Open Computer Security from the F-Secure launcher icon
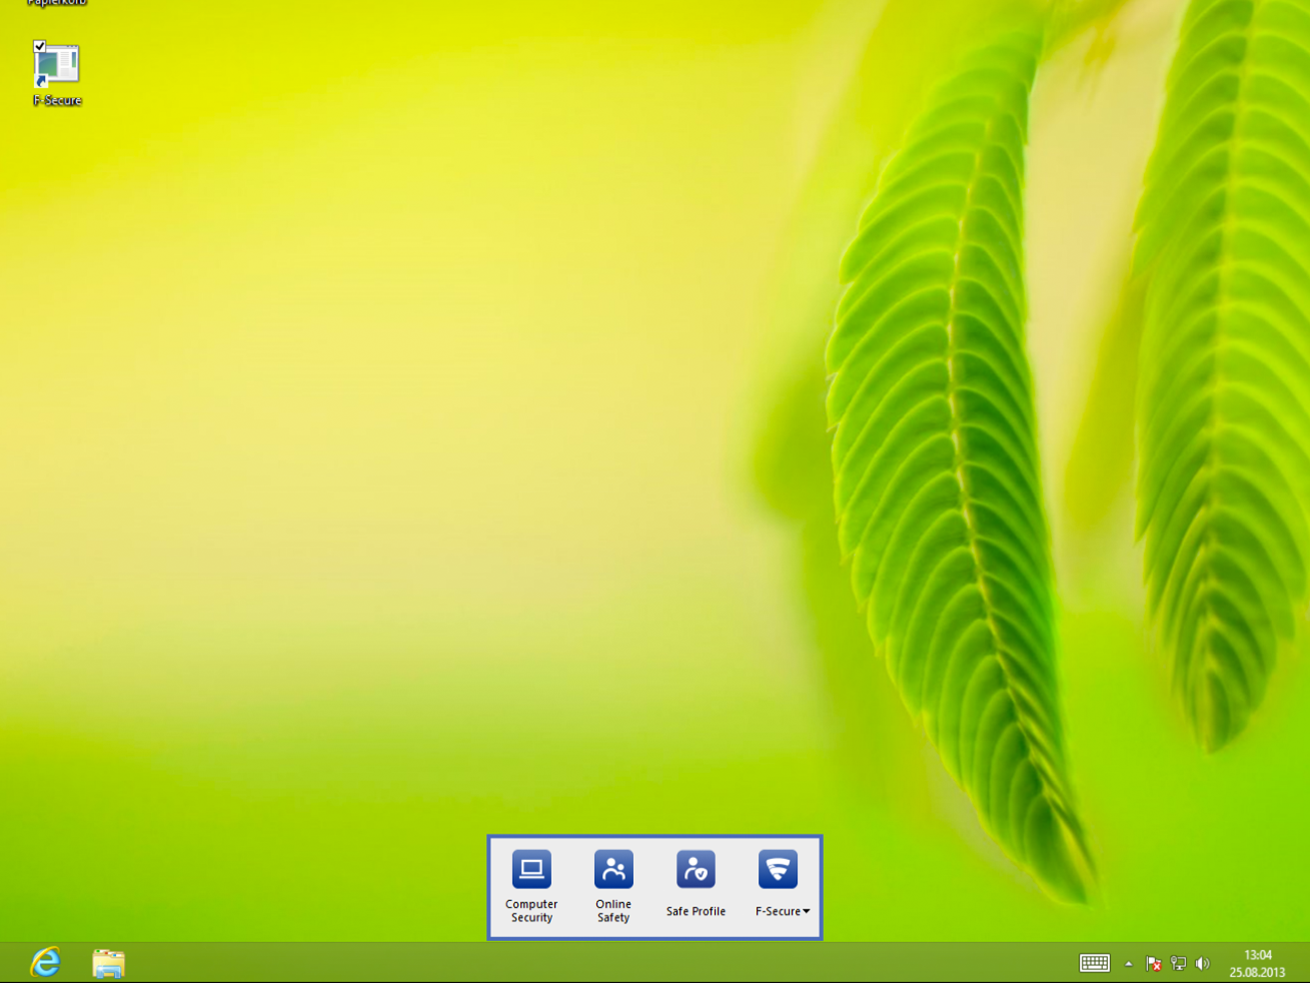Screen dimensions: 1310x983 pos(531,869)
